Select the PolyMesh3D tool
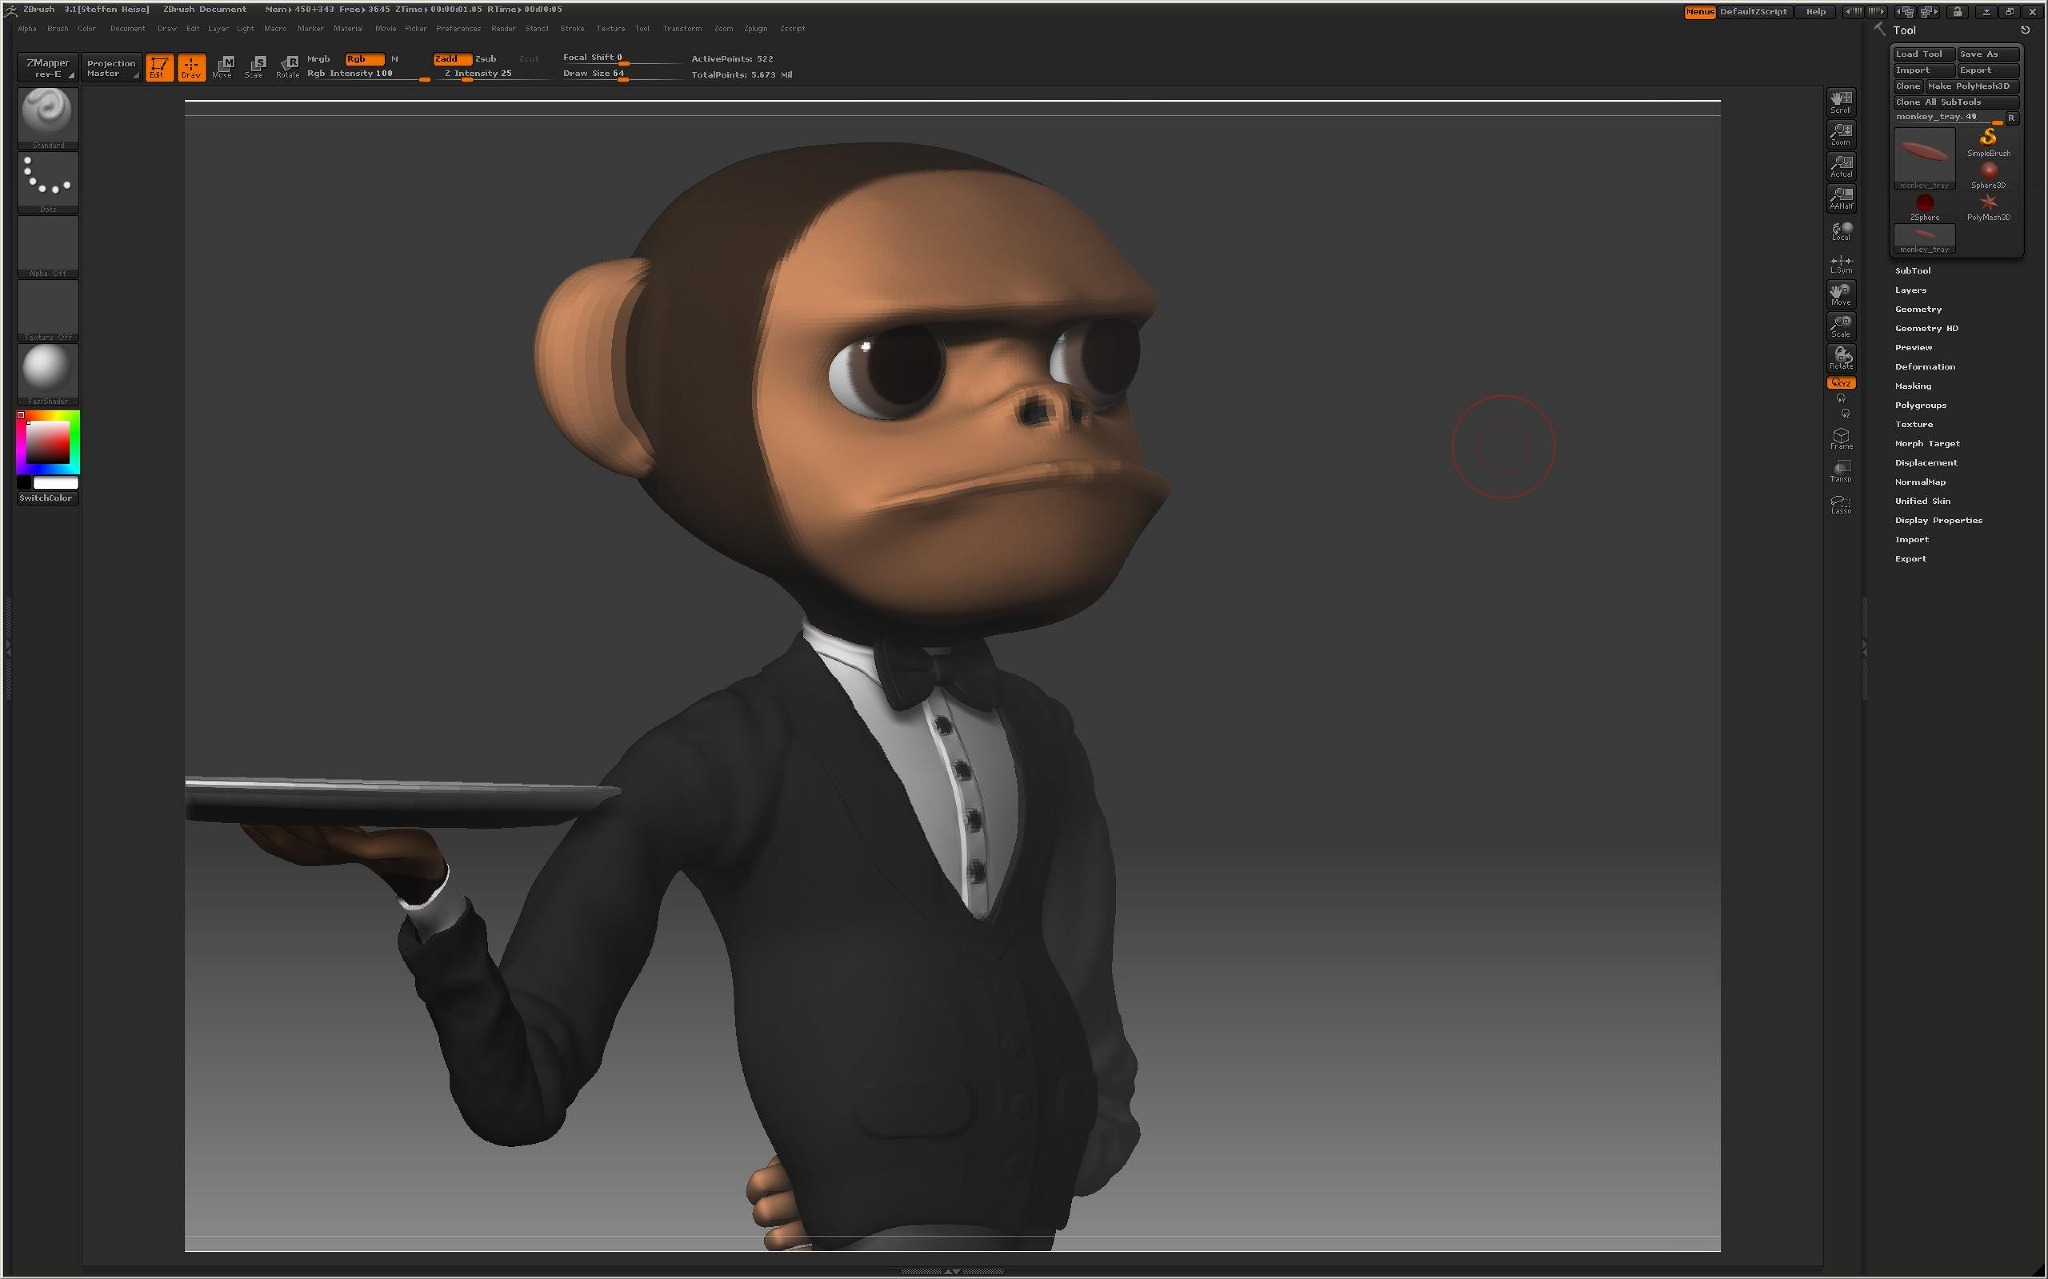The height and width of the screenshot is (1279, 2048). [1989, 203]
